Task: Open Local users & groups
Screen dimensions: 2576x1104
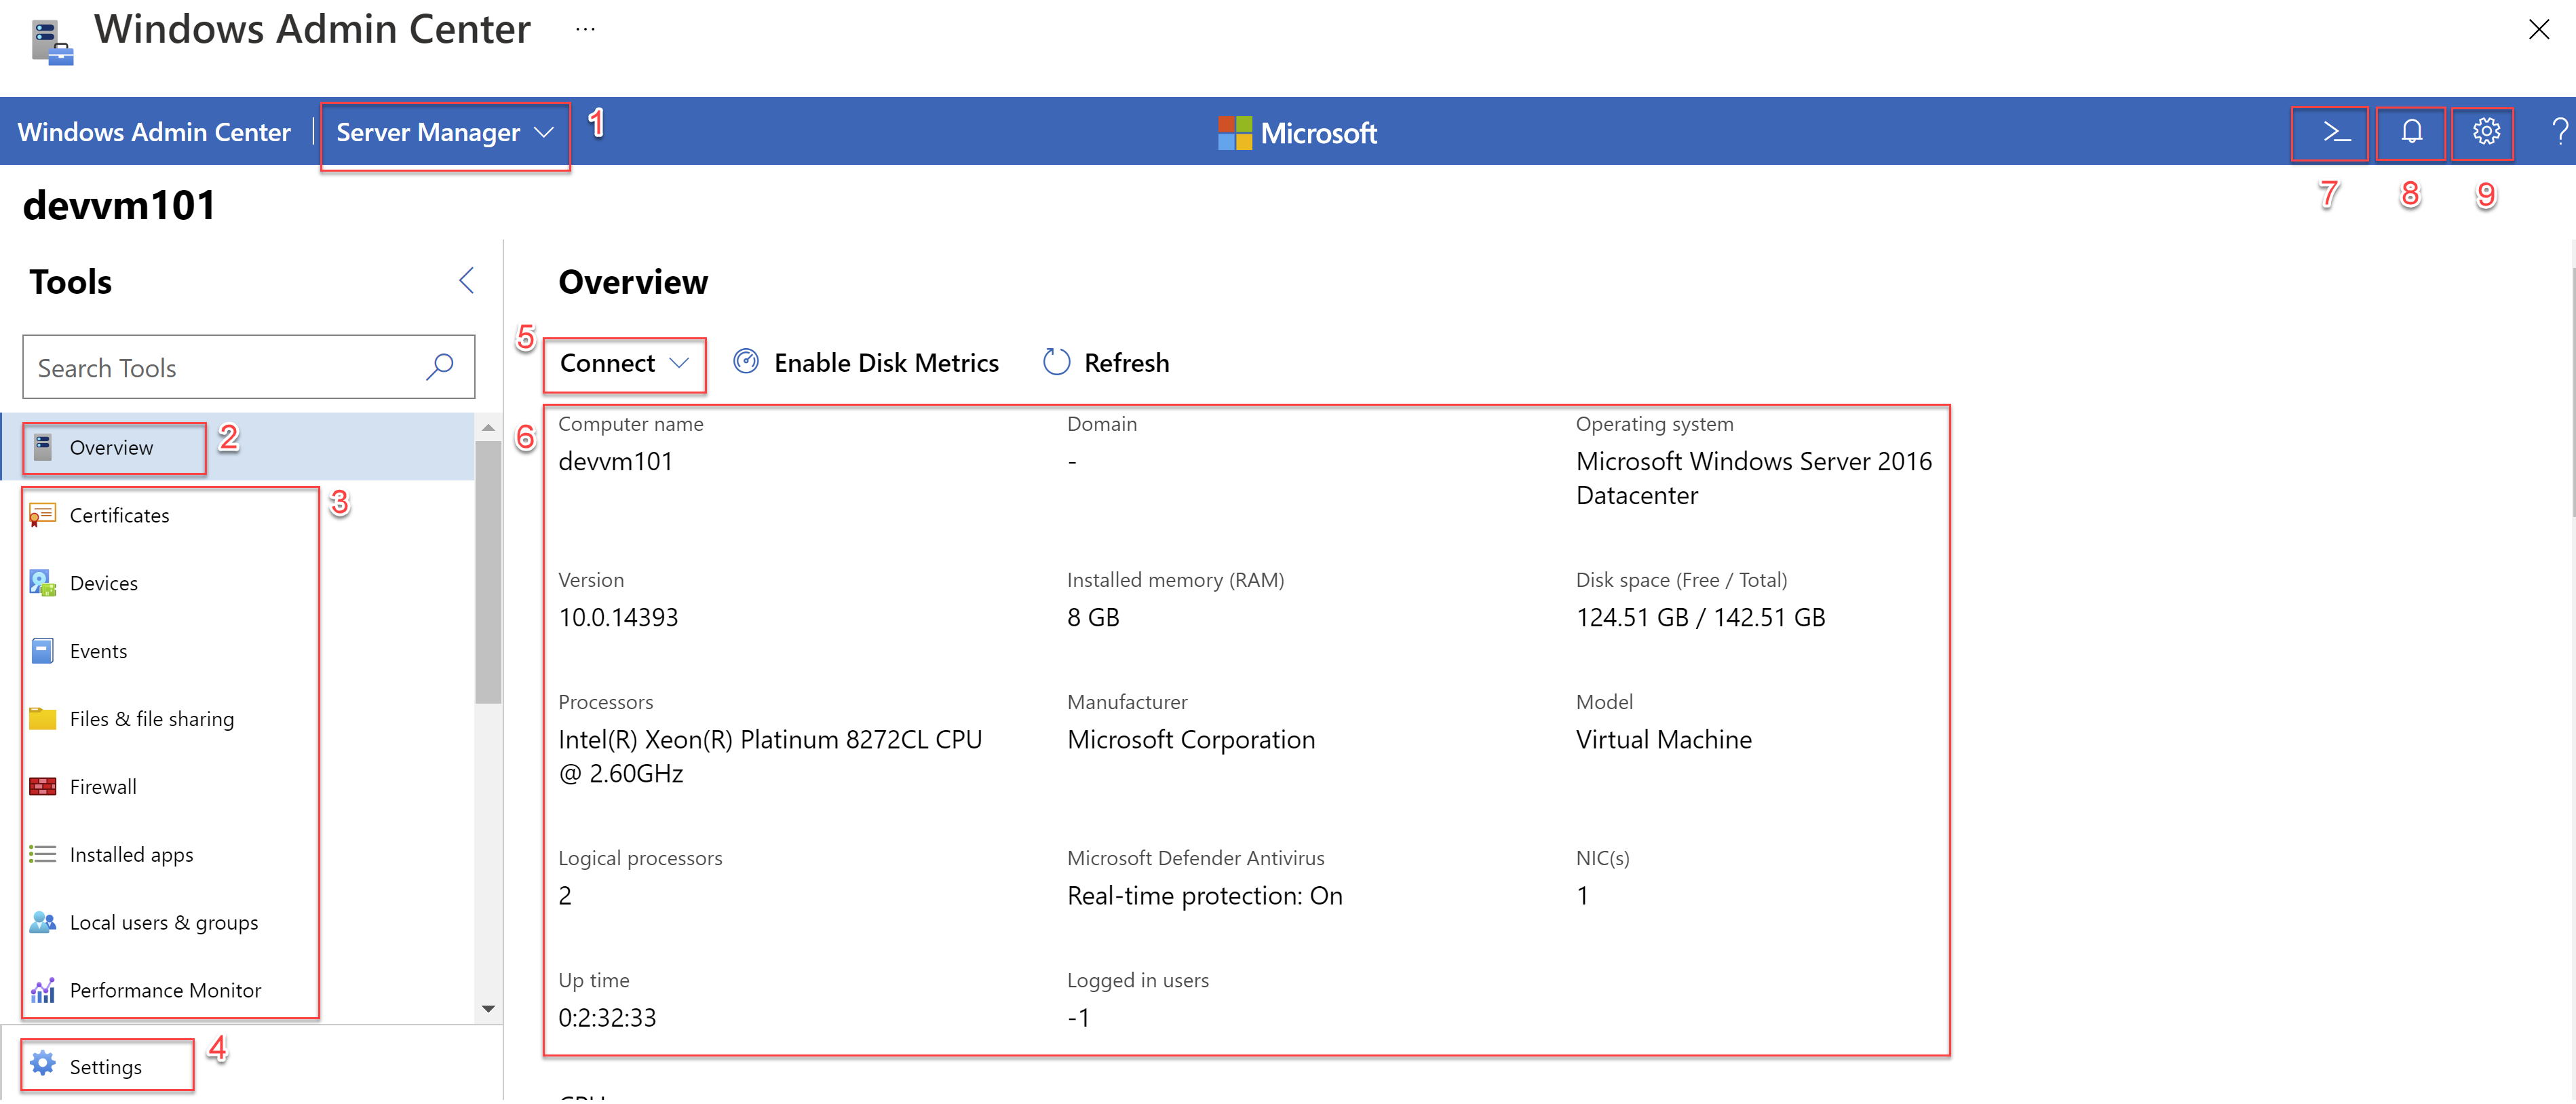Action: click(x=238, y=923)
